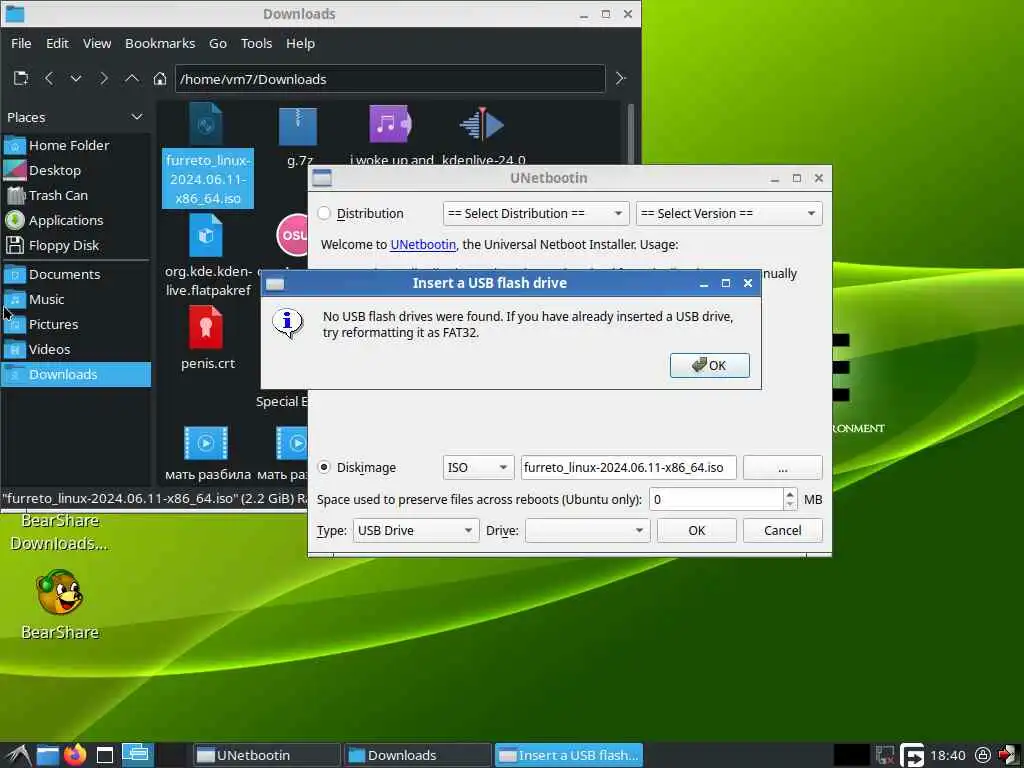Open the Type USB Drive dropdown
Screen dimensions: 1024x768
pos(416,530)
